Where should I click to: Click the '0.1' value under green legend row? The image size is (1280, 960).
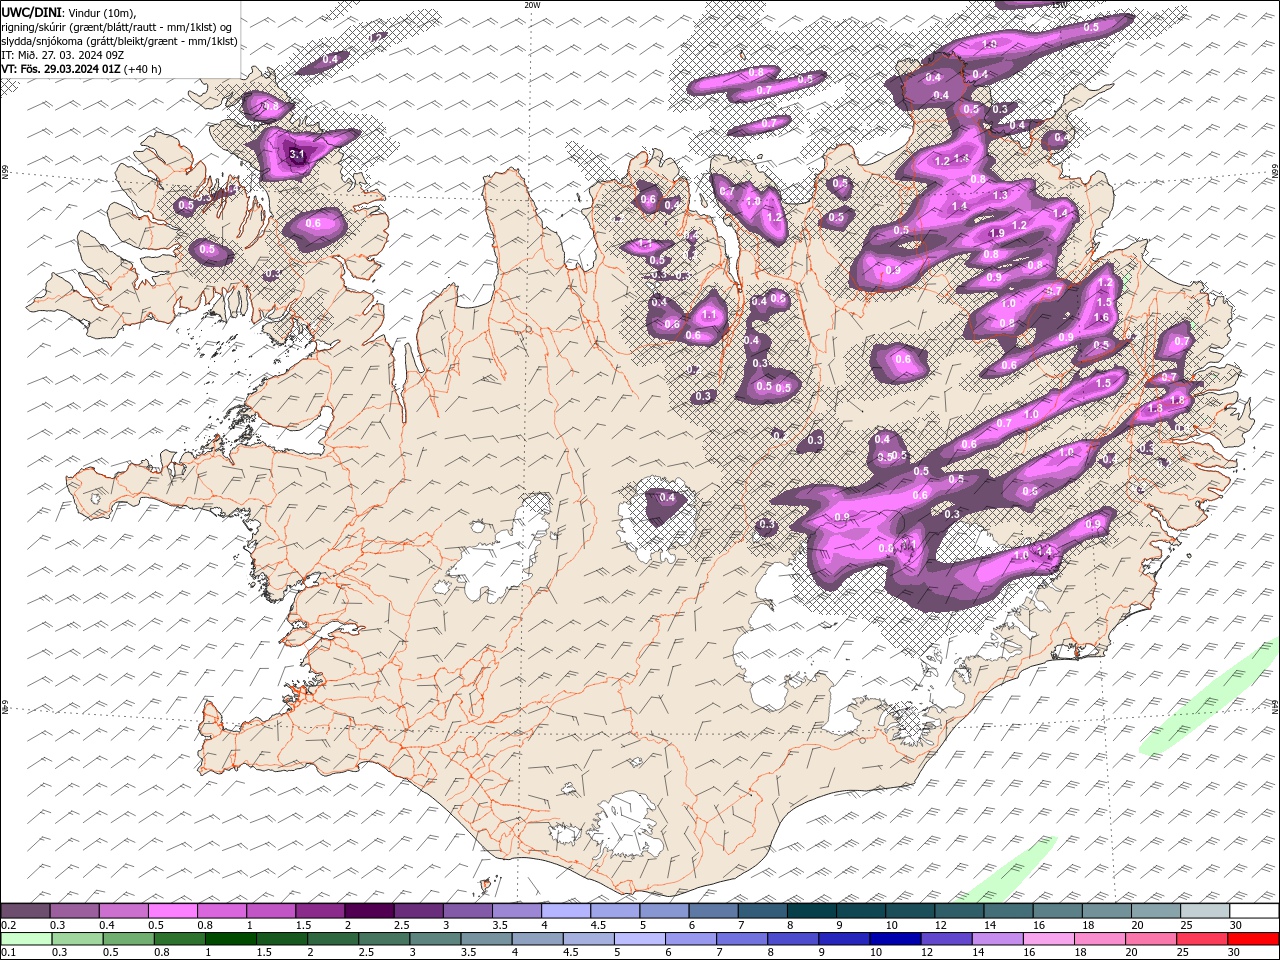tap(8, 953)
